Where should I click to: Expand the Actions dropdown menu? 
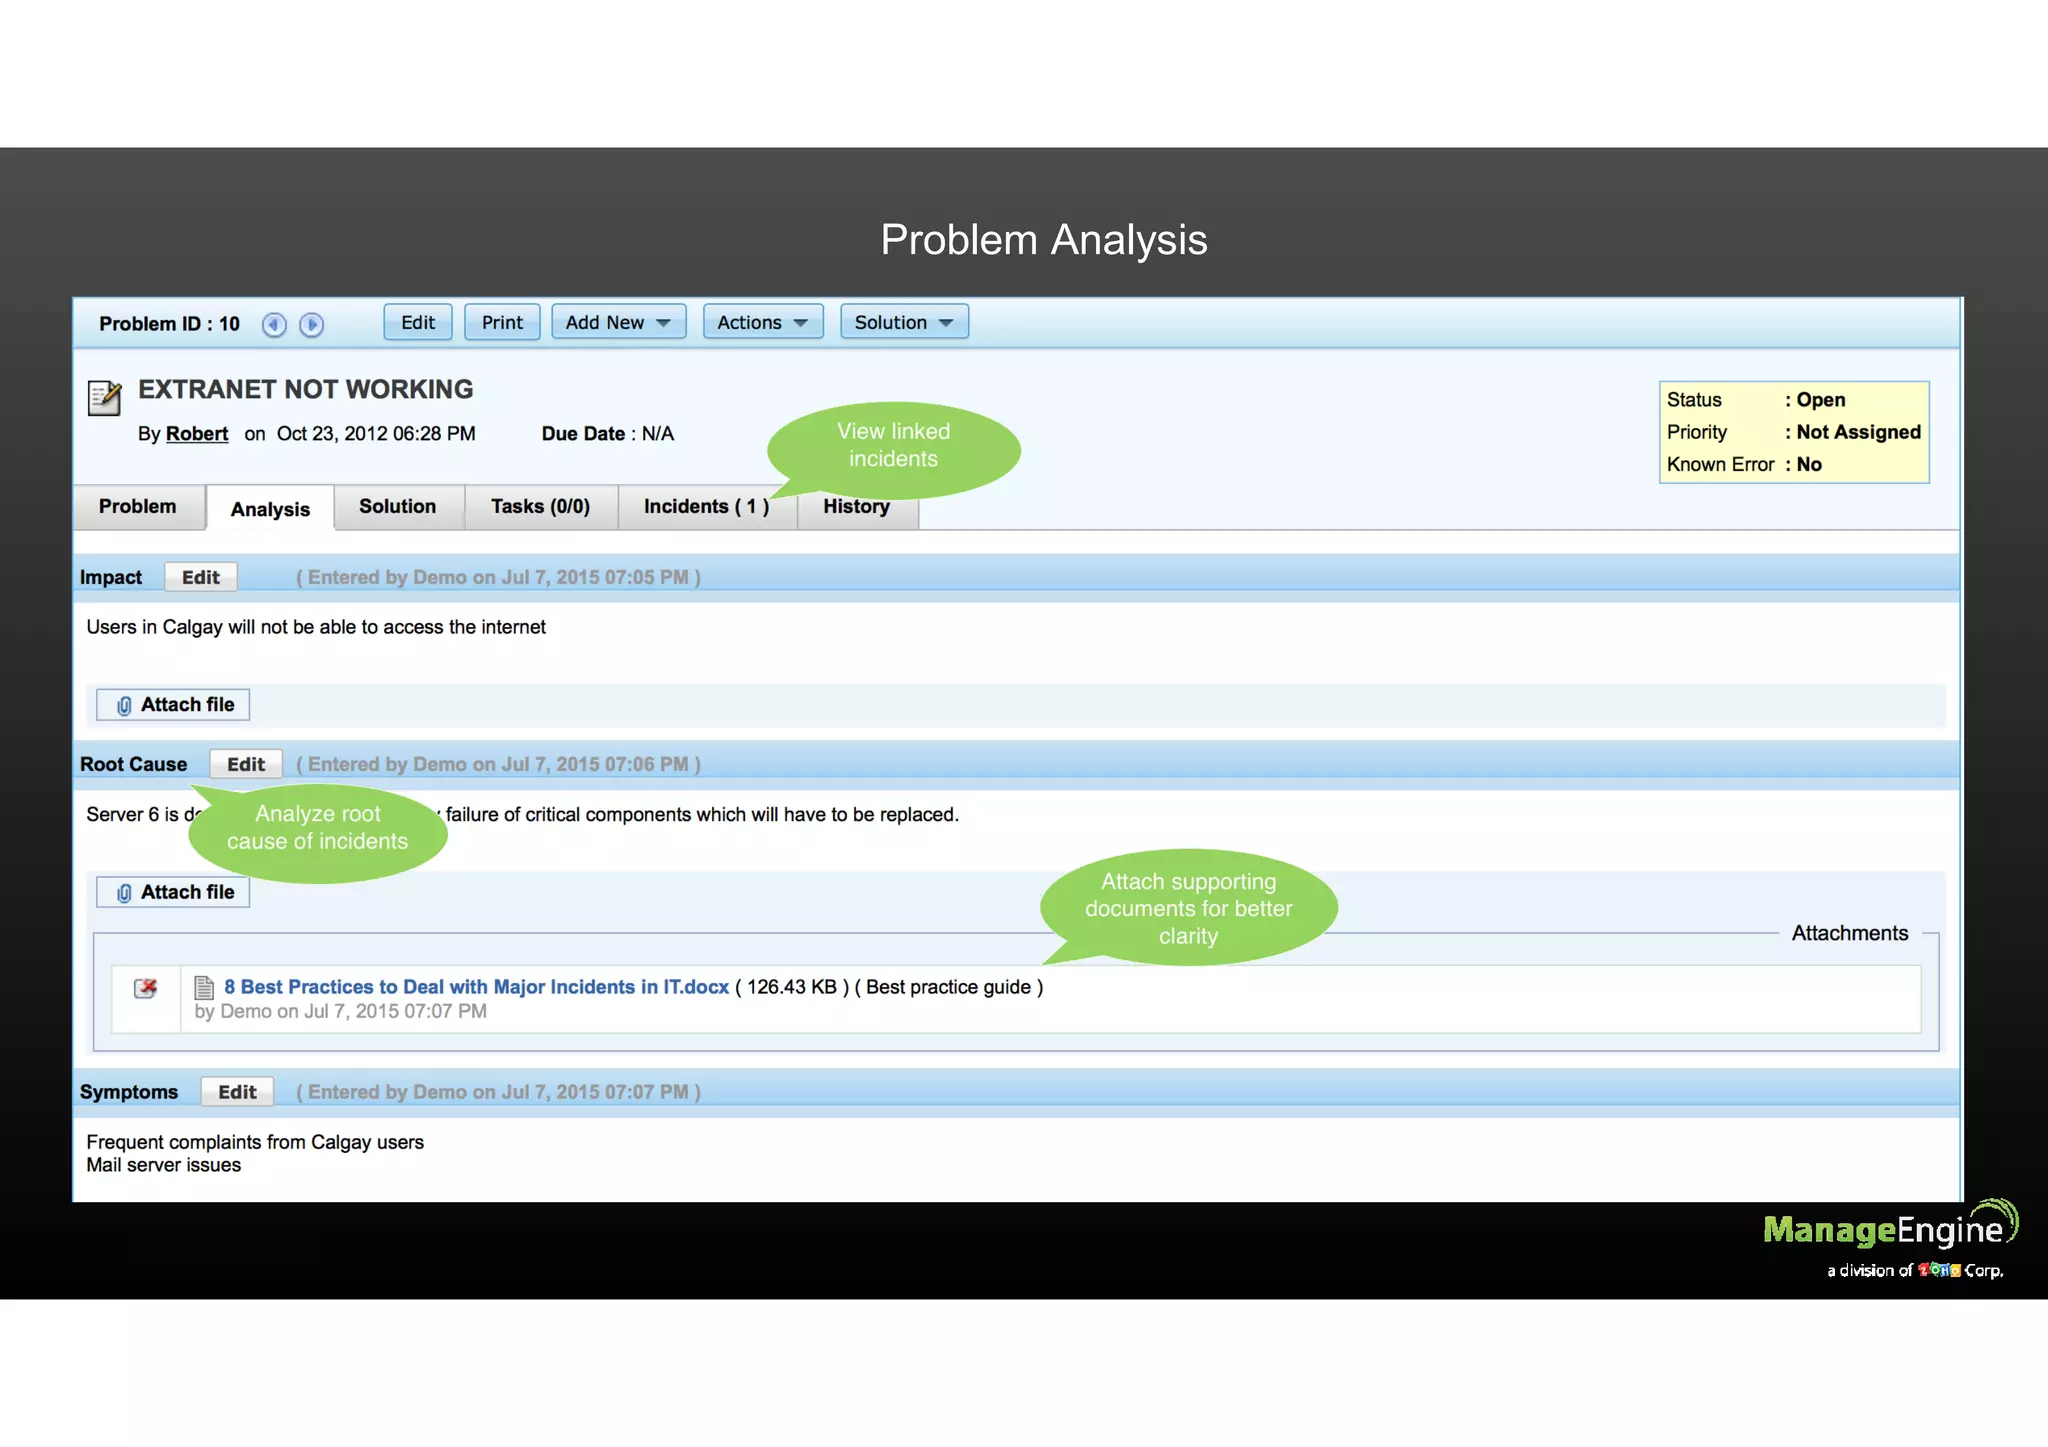click(x=763, y=322)
